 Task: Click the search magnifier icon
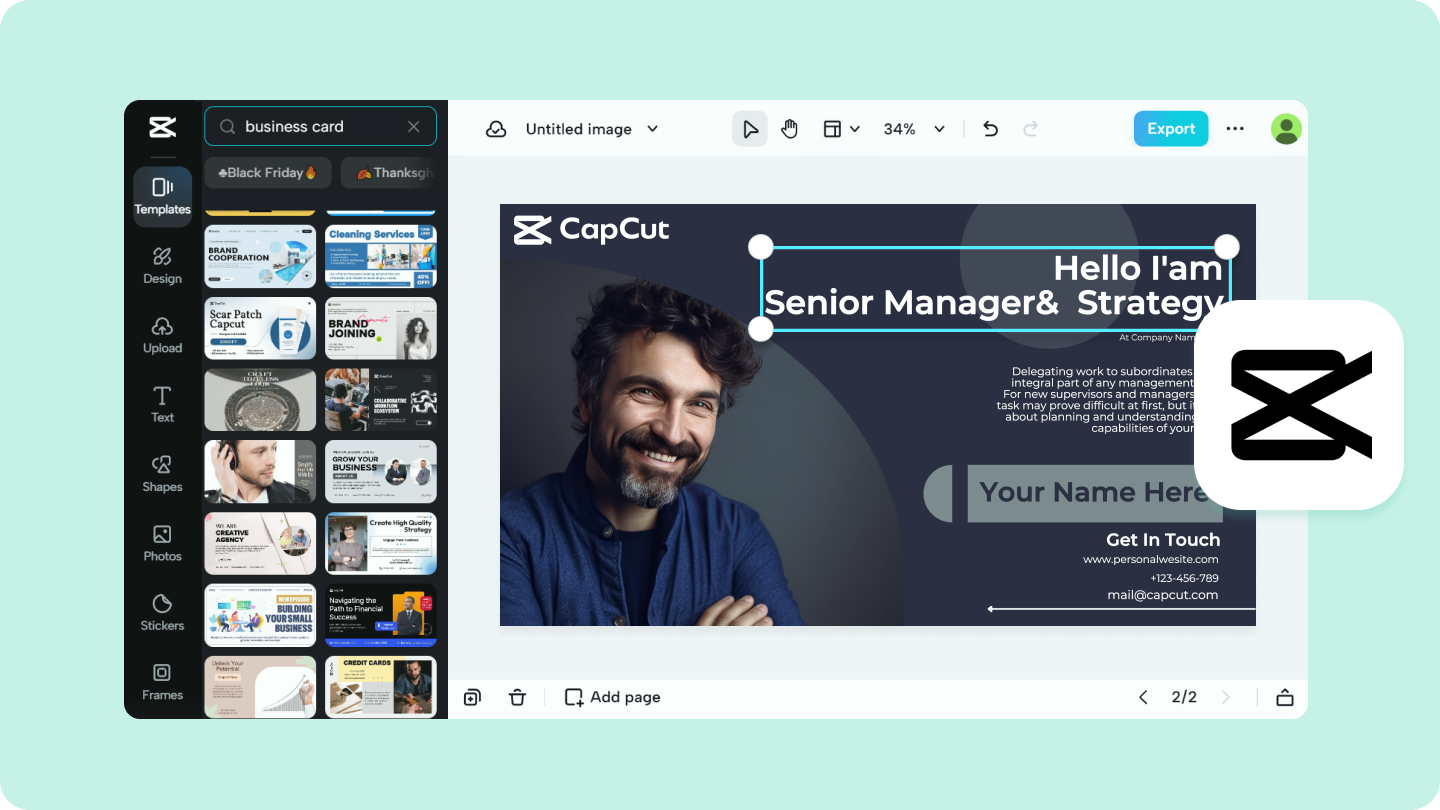coord(227,127)
